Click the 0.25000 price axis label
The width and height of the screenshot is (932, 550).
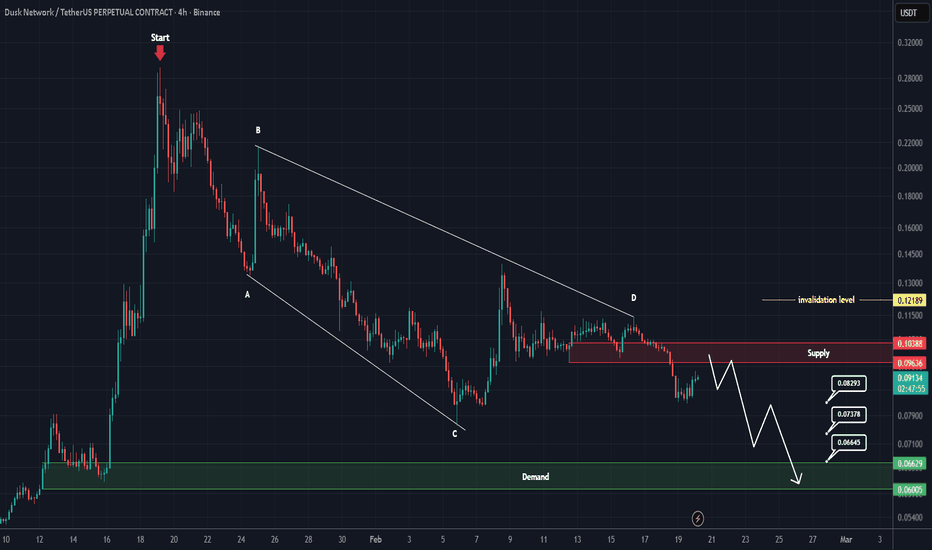[910, 109]
